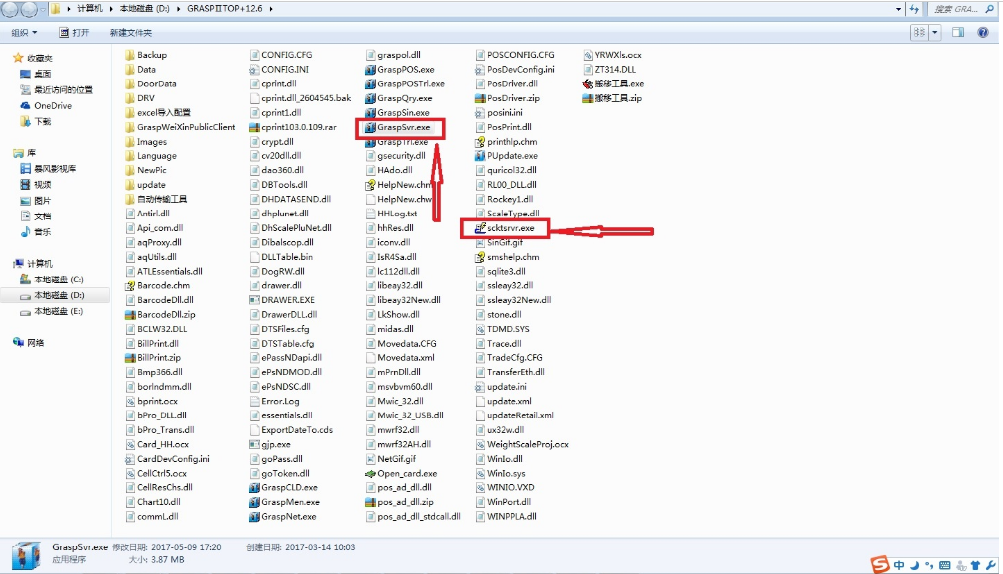Select GraspMen.exe icon
Image resolution: width=1003 pixels, height=574 pixels.
(254, 502)
